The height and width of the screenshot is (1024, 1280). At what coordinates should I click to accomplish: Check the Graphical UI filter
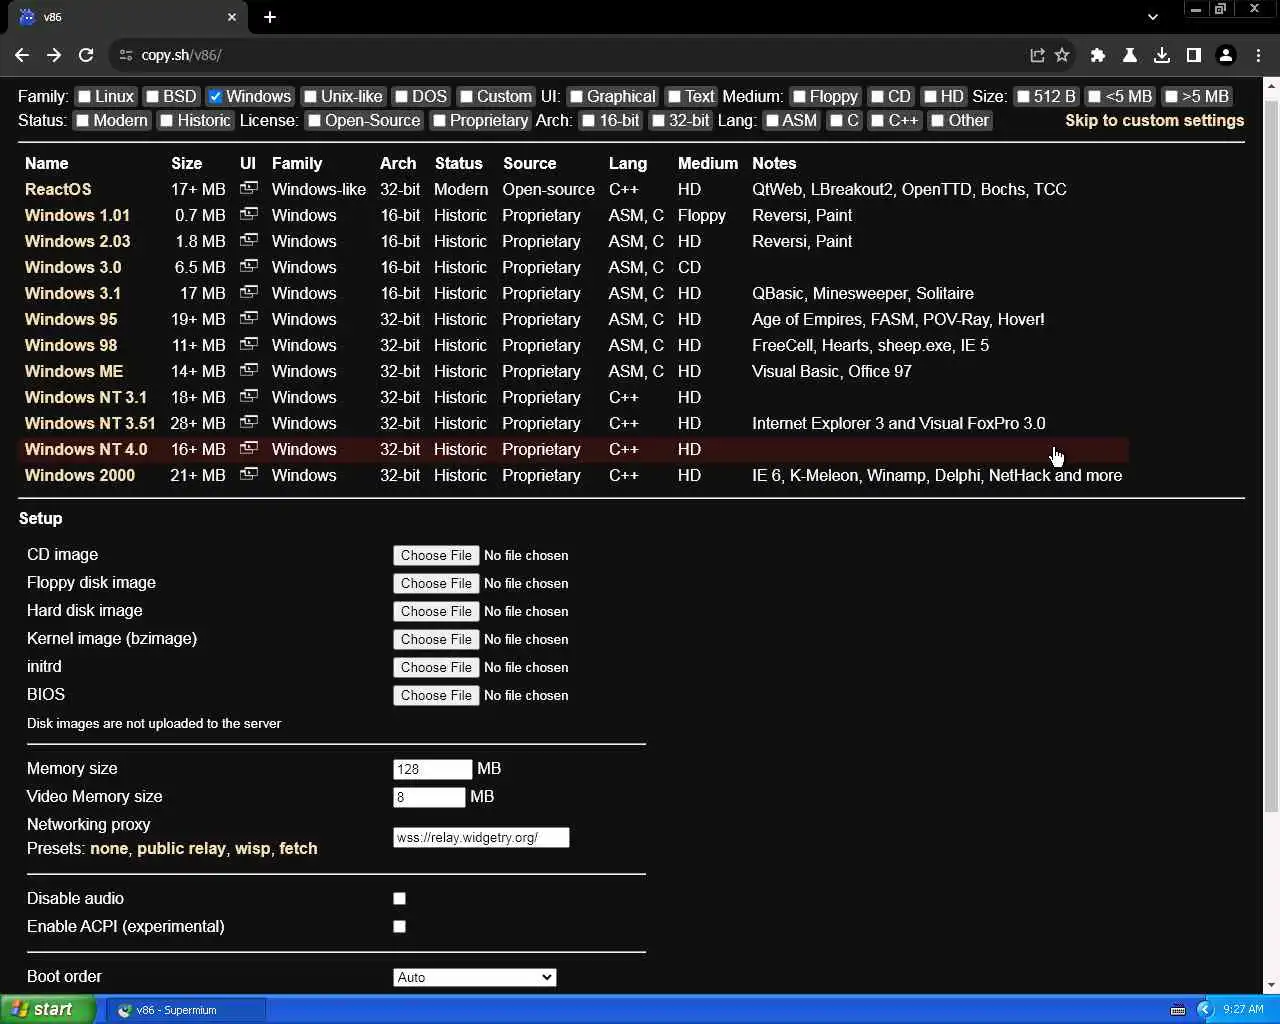click(576, 97)
